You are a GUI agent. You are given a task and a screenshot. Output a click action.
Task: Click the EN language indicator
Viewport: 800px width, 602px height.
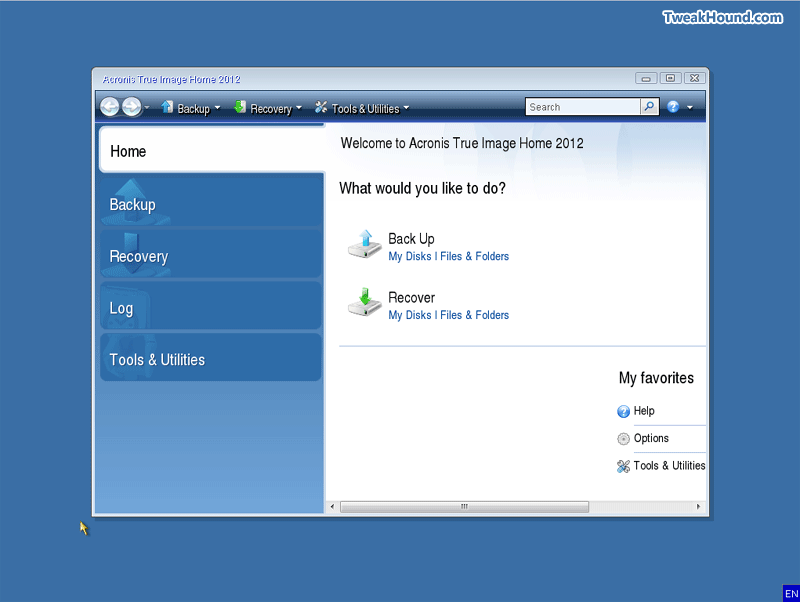click(791, 593)
